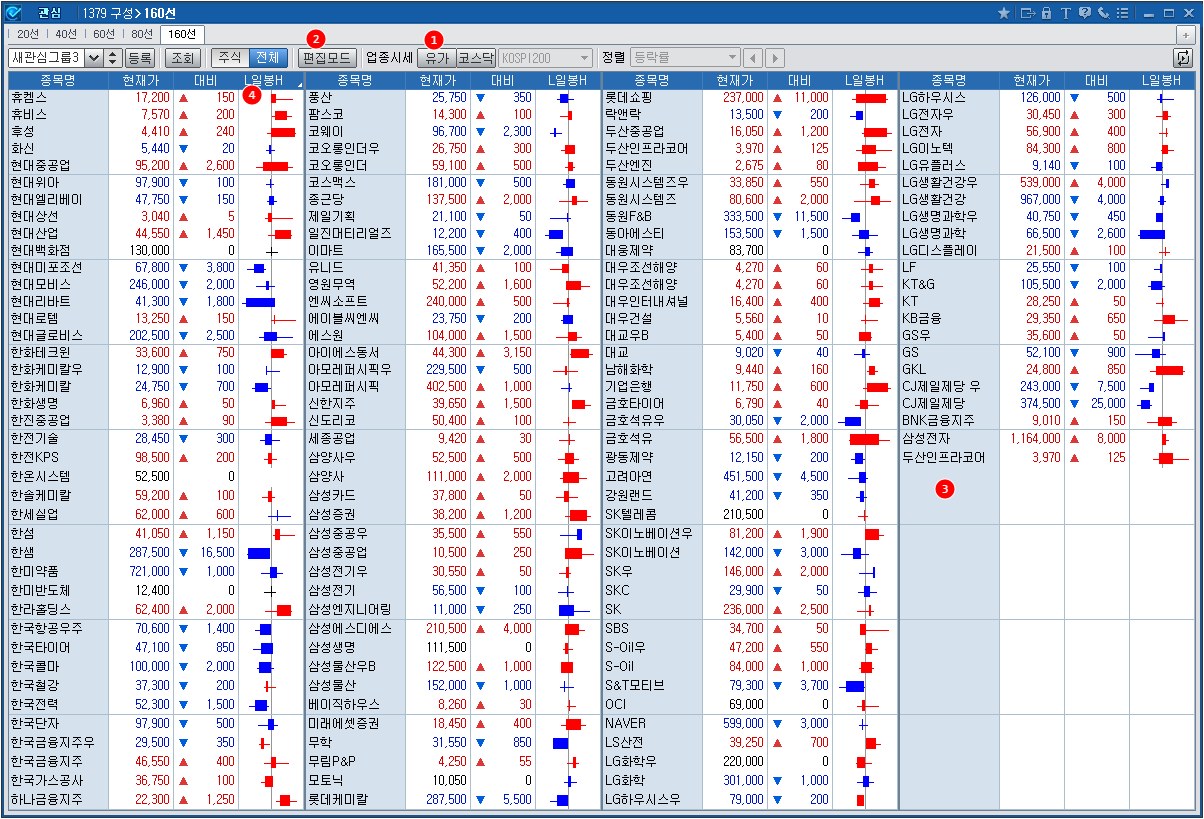Select 전체 view toggle
1204x819 pixels.
[268, 58]
